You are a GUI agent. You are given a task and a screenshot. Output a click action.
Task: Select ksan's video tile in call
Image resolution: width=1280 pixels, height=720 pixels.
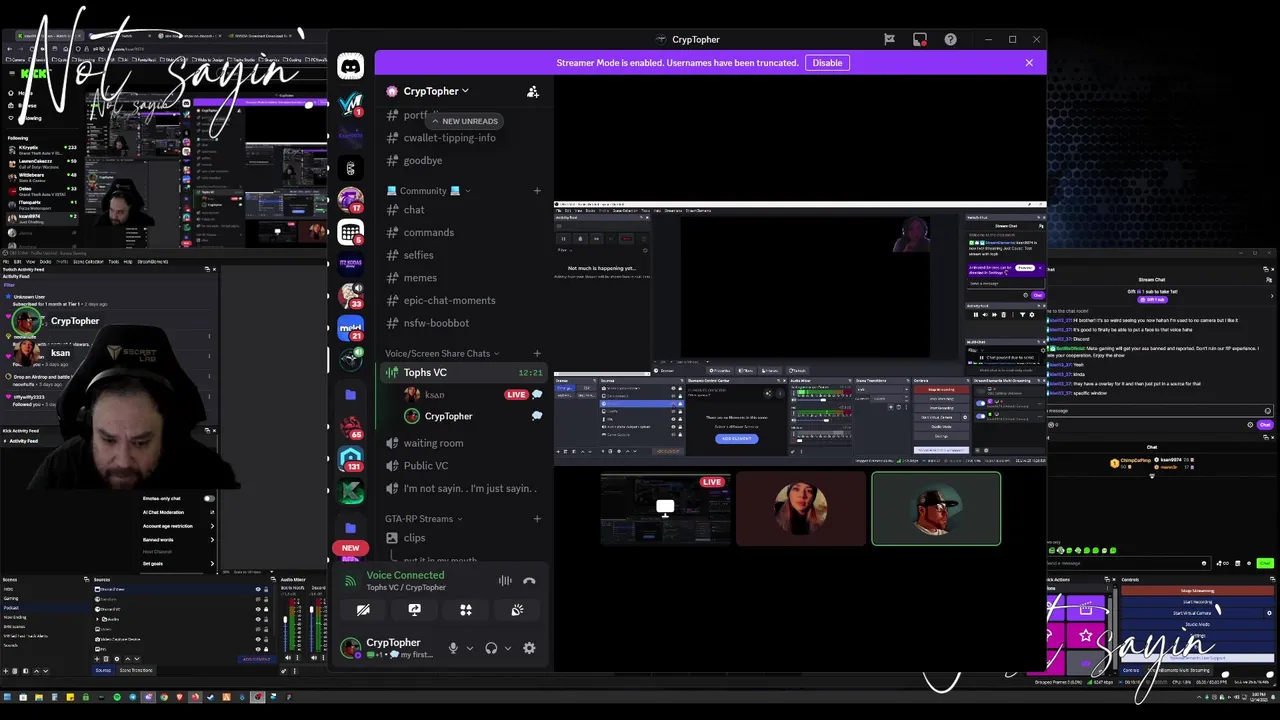coord(801,509)
